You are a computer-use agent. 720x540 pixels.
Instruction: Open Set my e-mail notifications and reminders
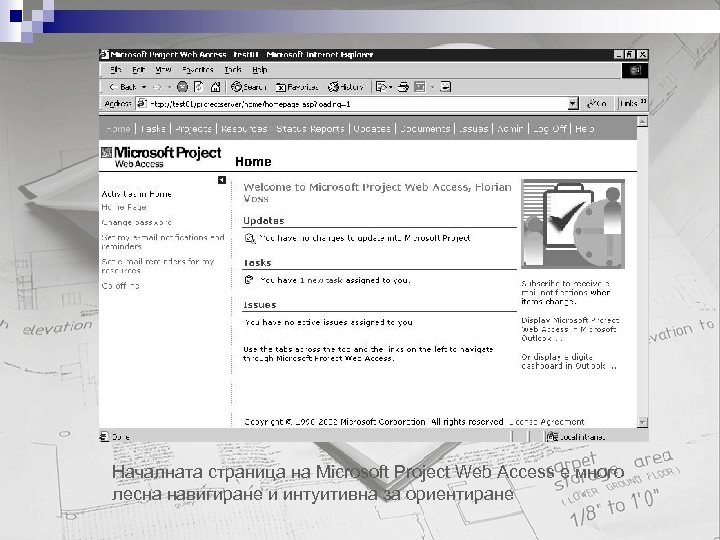click(x=163, y=242)
